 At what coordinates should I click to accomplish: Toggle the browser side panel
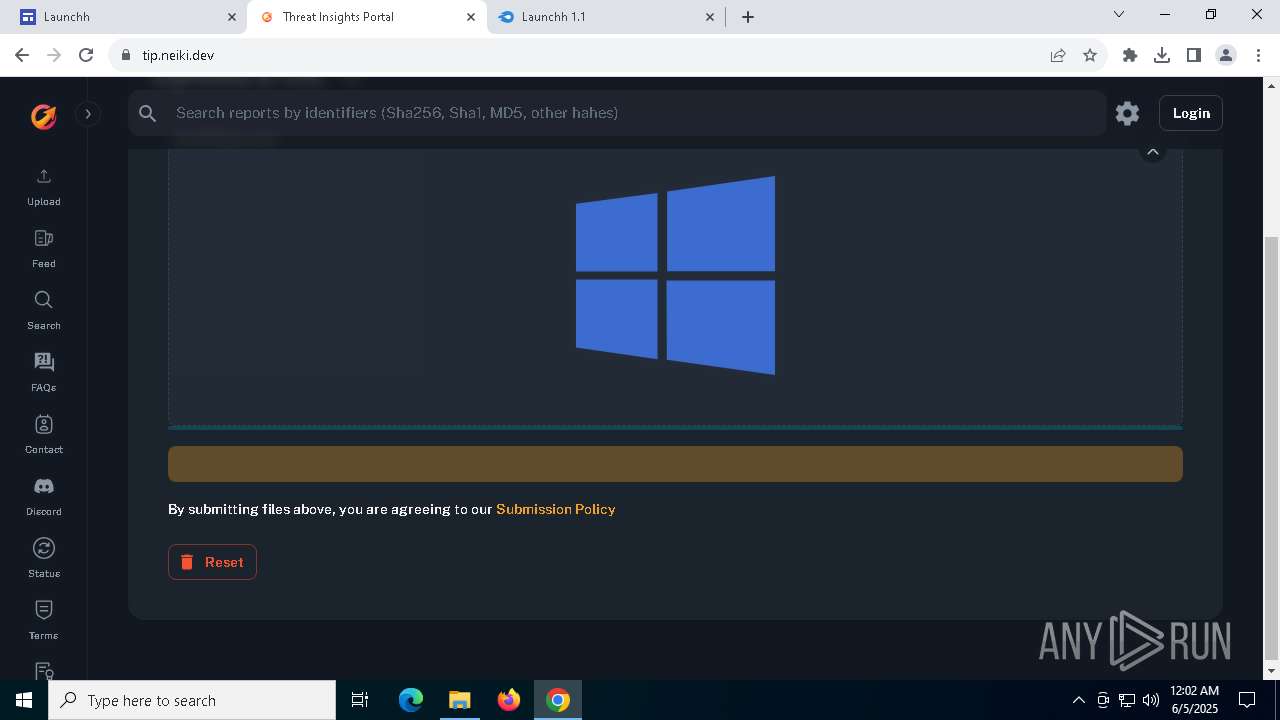click(x=1194, y=55)
